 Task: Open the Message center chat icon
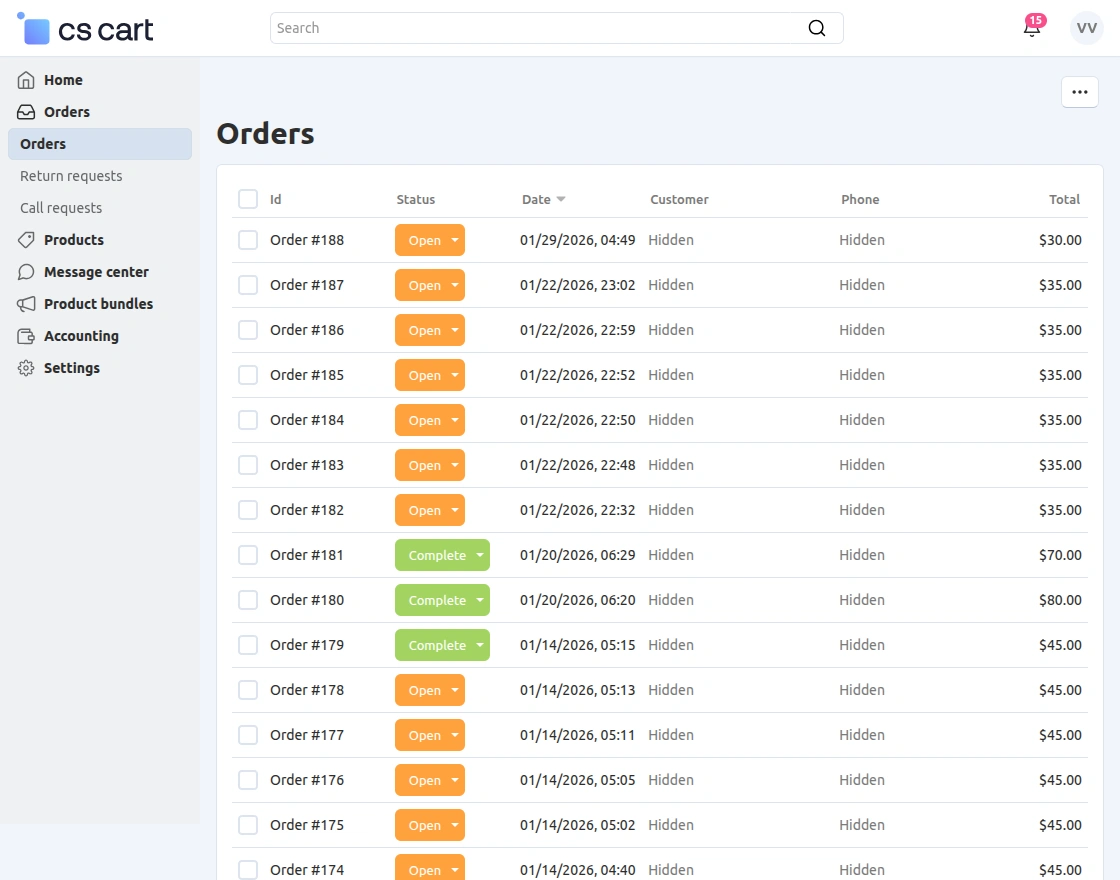[27, 272]
